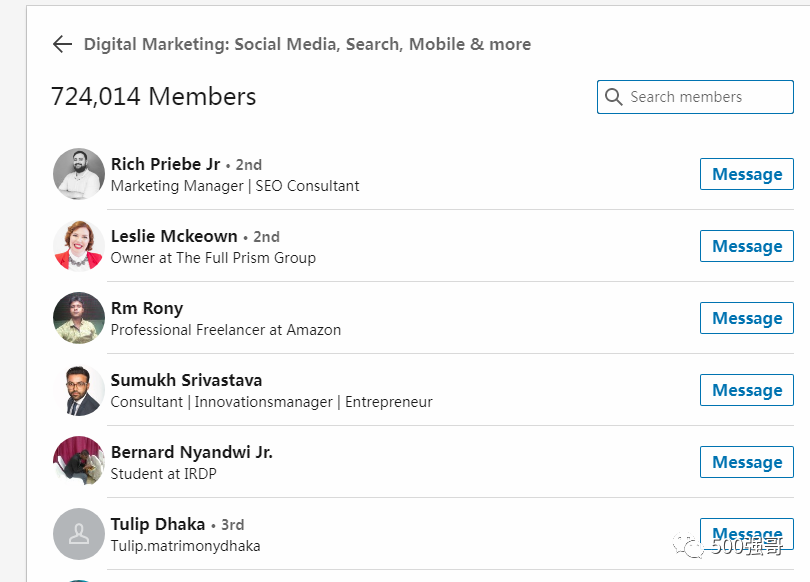Open Rm Rony's profile photo
The width and height of the screenshot is (810, 582).
[x=79, y=318]
